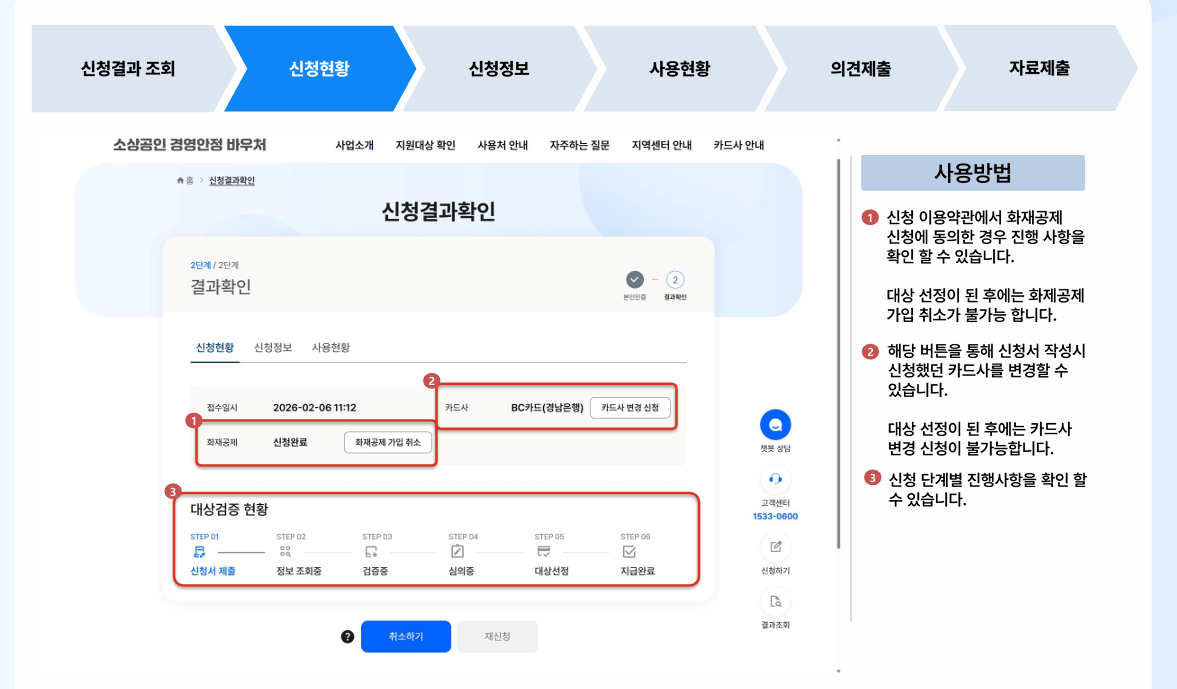Select the 신청현황 step tab

[320, 68]
